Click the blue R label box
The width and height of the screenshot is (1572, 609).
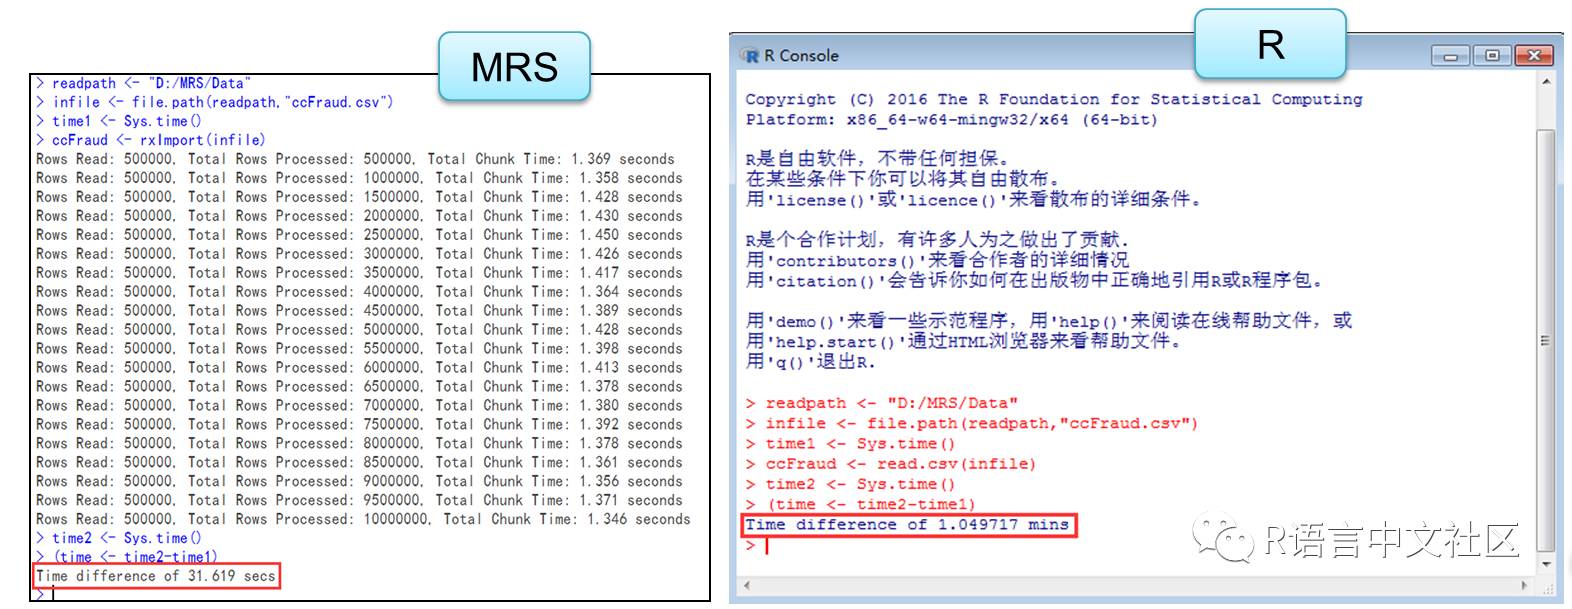[1270, 45]
